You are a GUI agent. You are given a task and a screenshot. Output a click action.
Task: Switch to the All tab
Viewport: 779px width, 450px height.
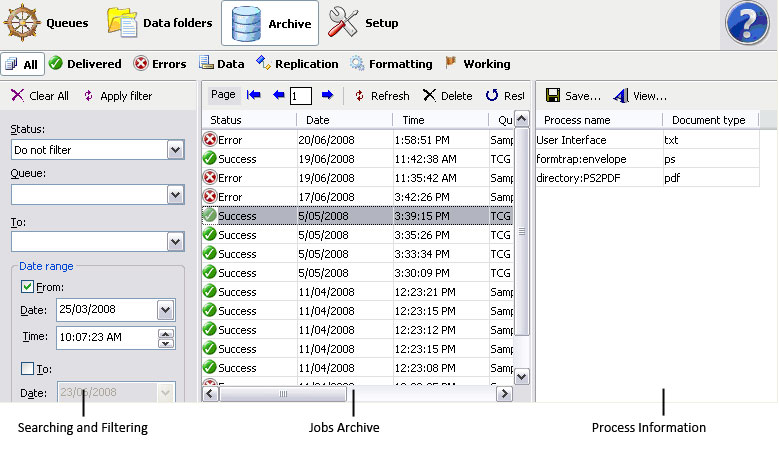click(22, 64)
